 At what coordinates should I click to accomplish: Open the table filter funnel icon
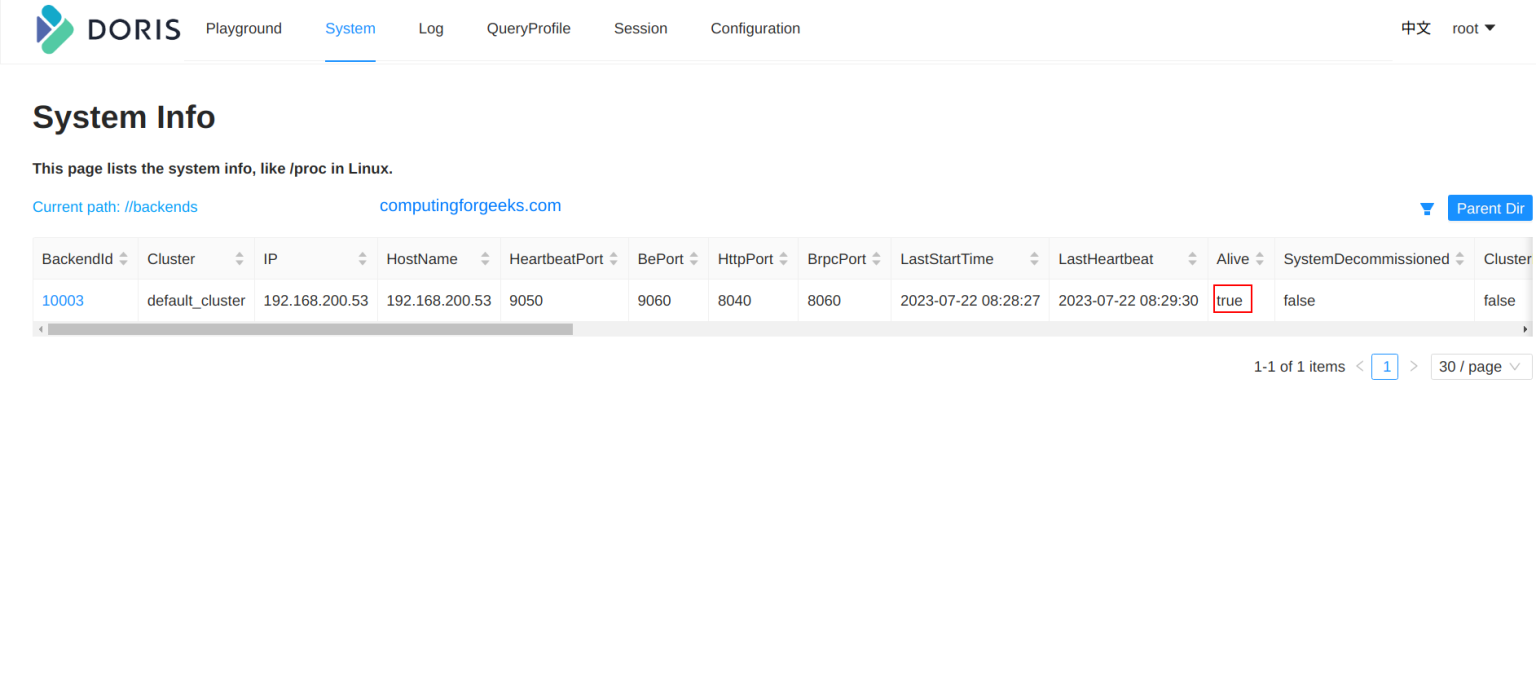point(1426,208)
